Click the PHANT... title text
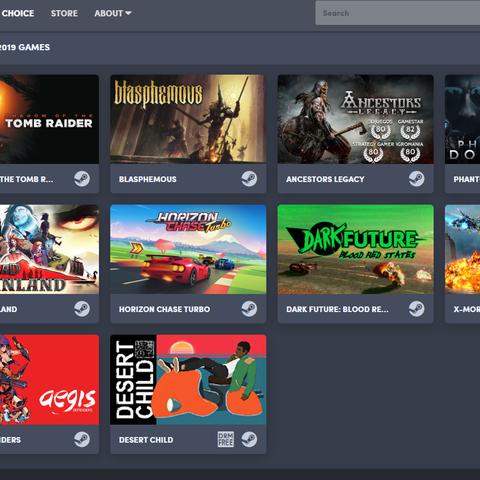Viewport: 480px width, 480px height. pos(467,179)
